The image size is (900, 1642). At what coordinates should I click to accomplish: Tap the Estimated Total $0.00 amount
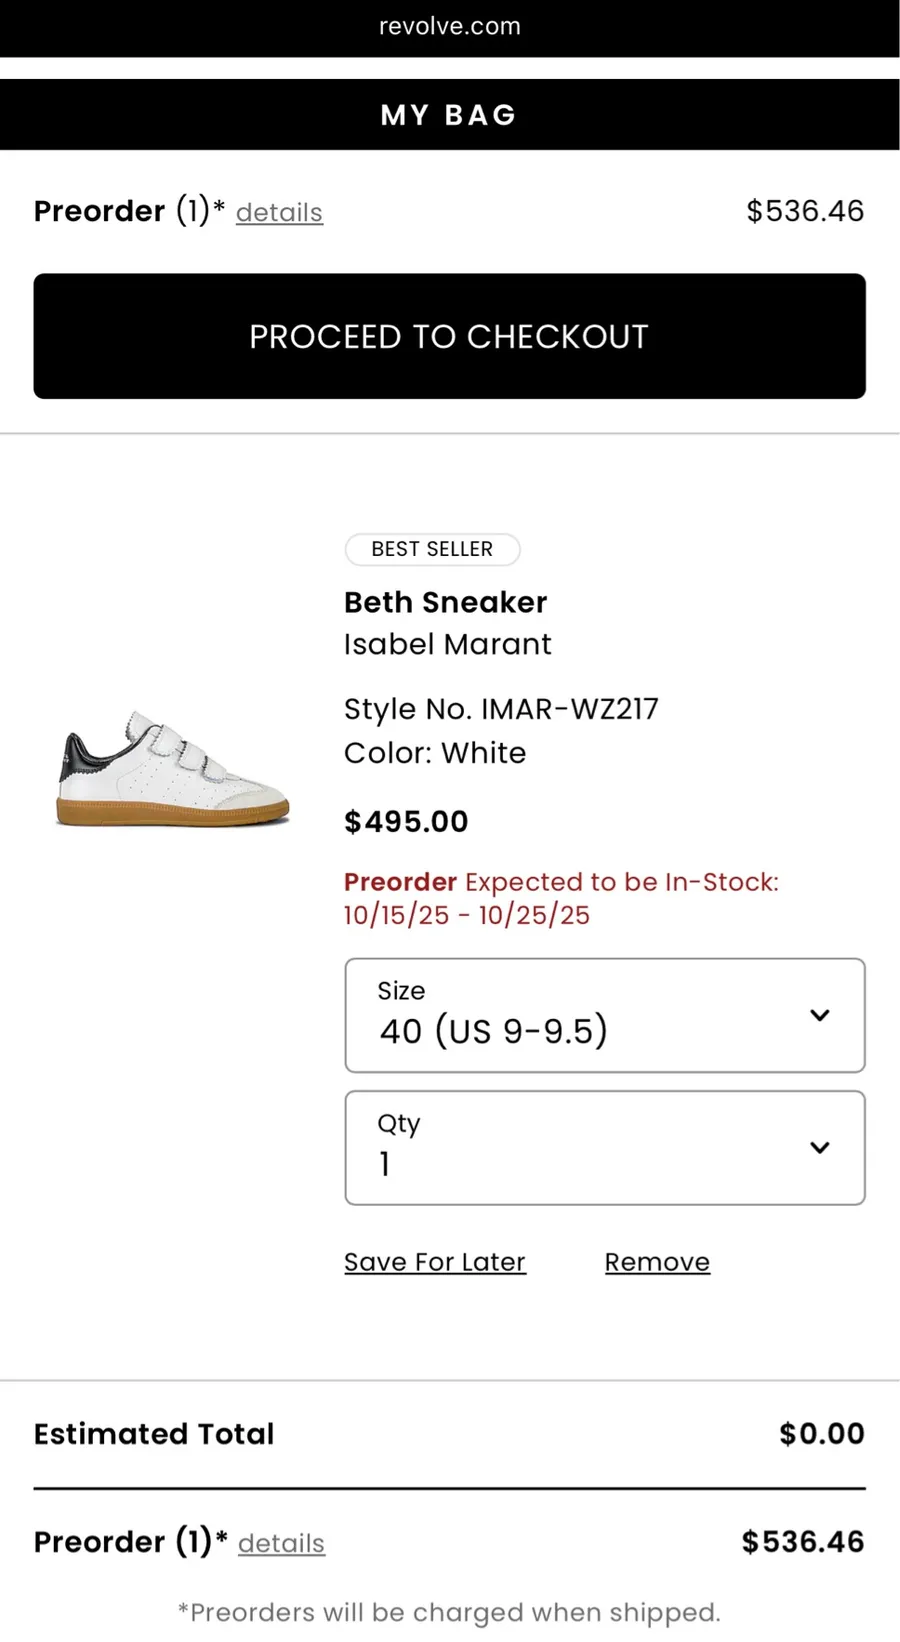[x=822, y=1433]
